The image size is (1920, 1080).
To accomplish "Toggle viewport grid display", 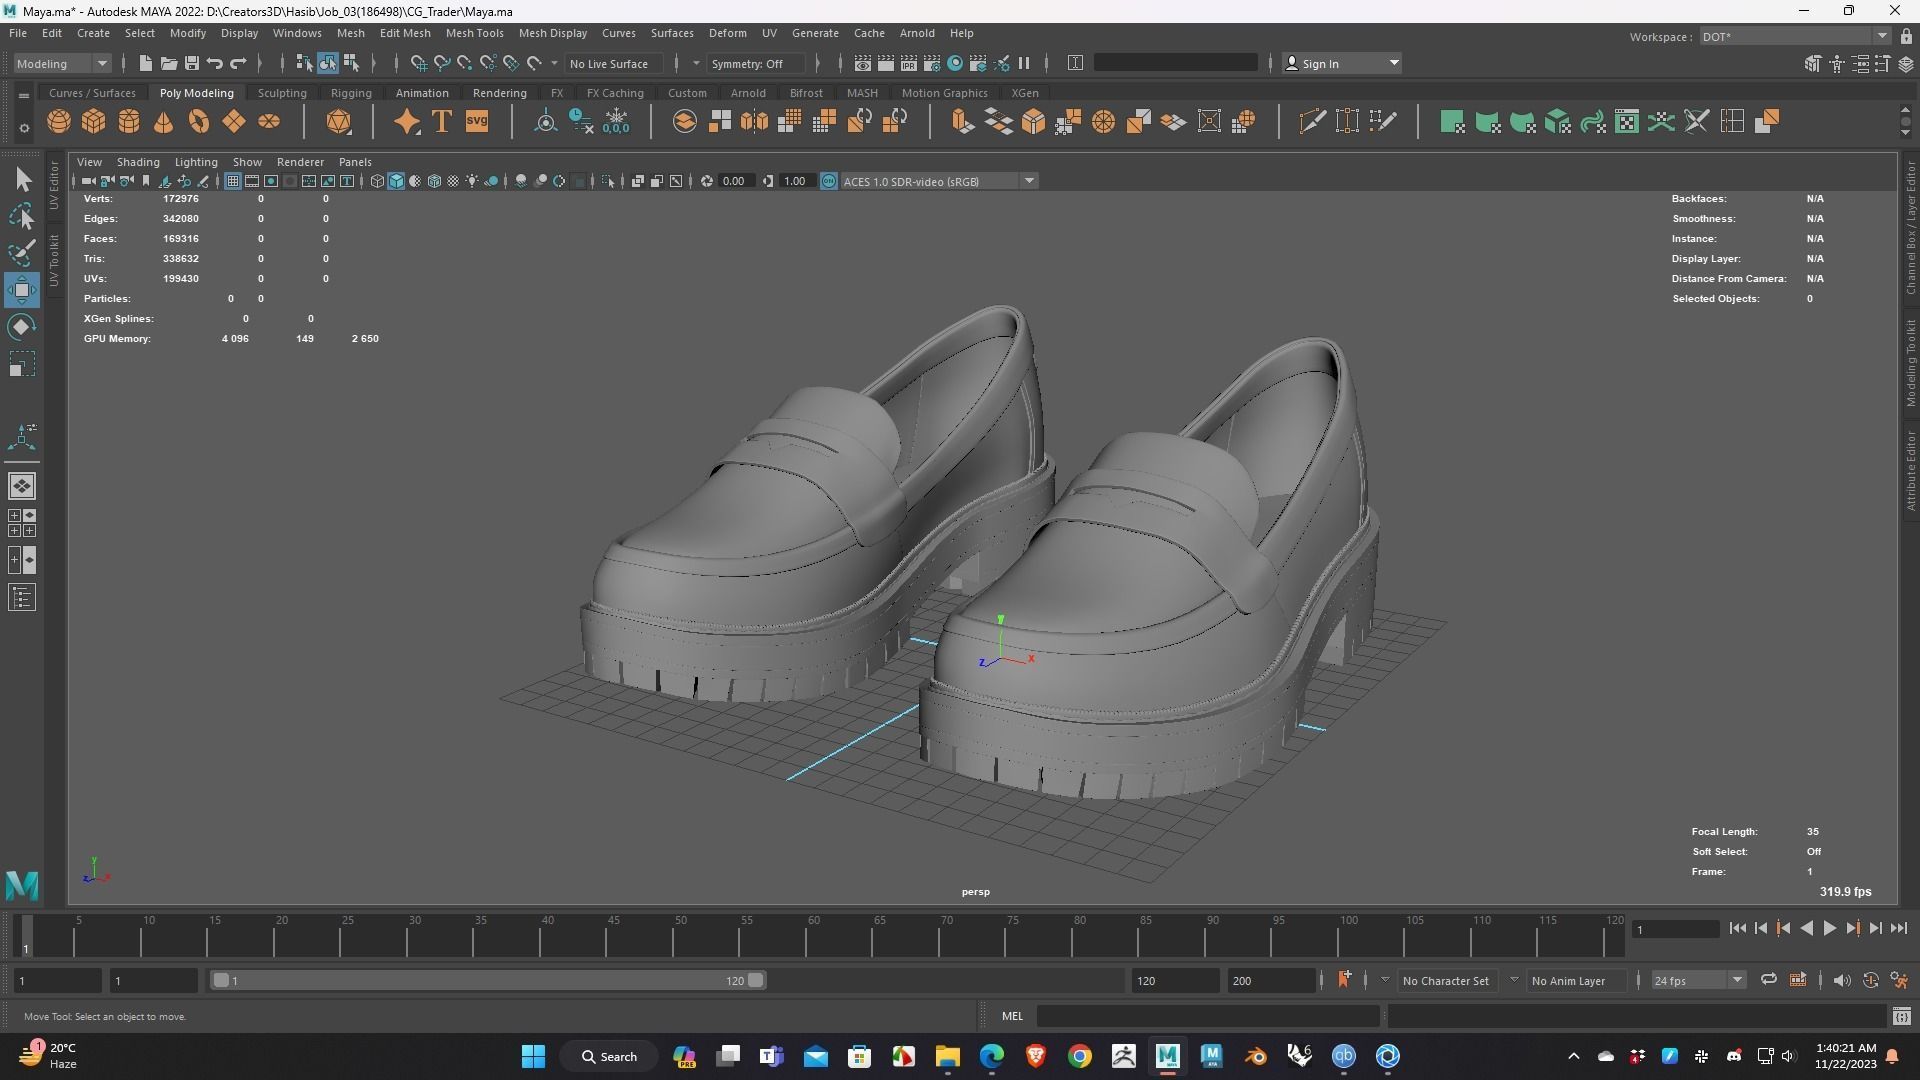I will pos(232,181).
